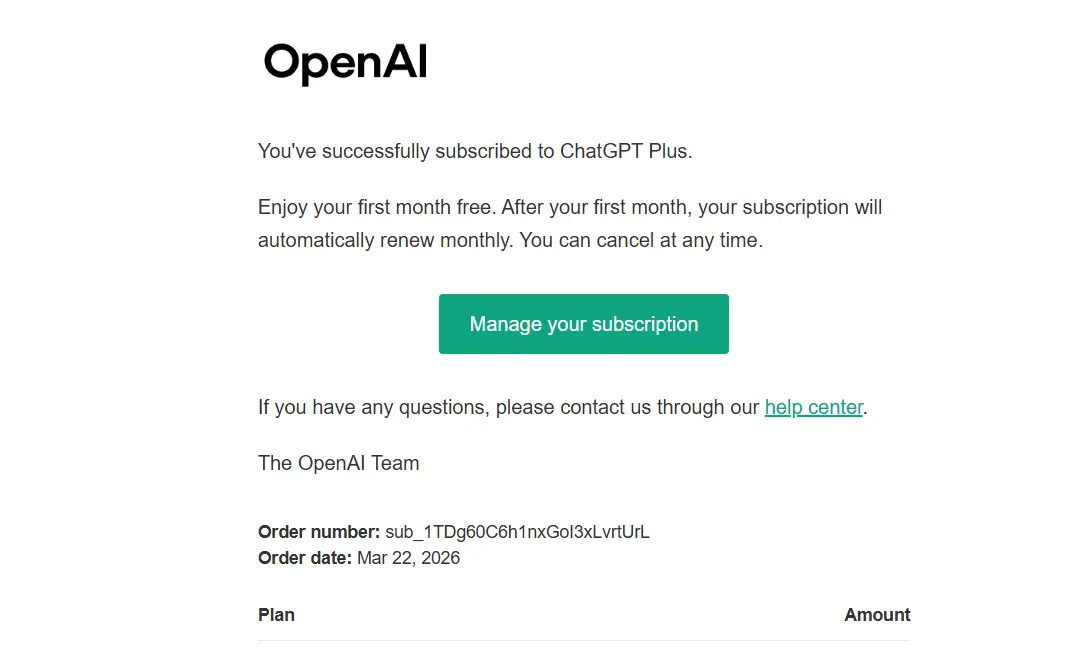Click the If you have any questions text
The image size is (1076, 655).
tap(373, 407)
